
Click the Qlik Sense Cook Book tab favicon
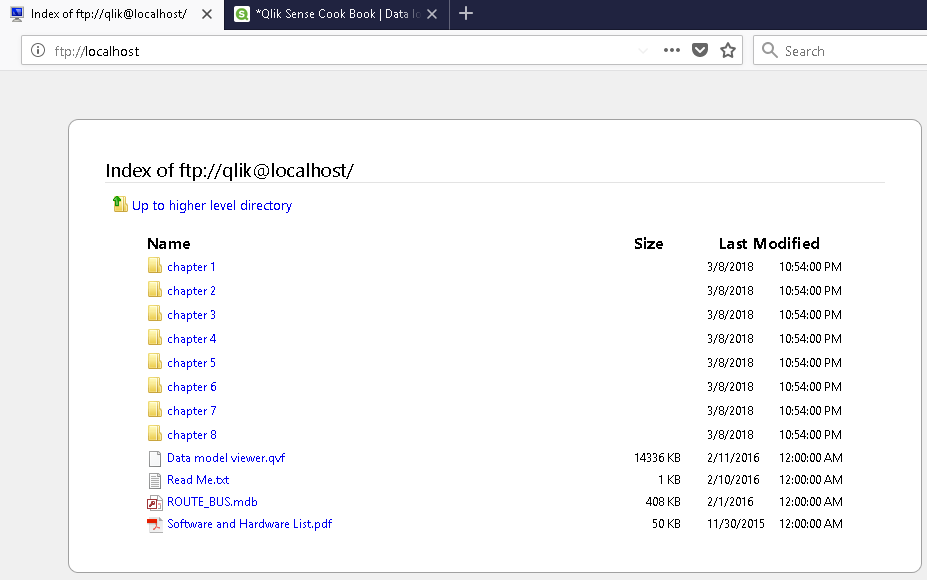242,14
